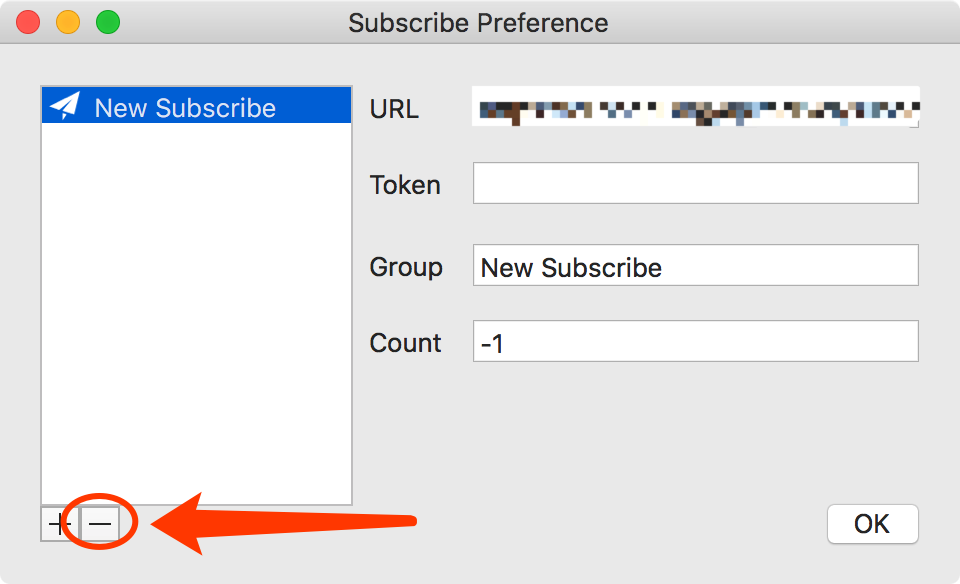Click the Token label
Screen dimensions: 960x584
tap(405, 185)
